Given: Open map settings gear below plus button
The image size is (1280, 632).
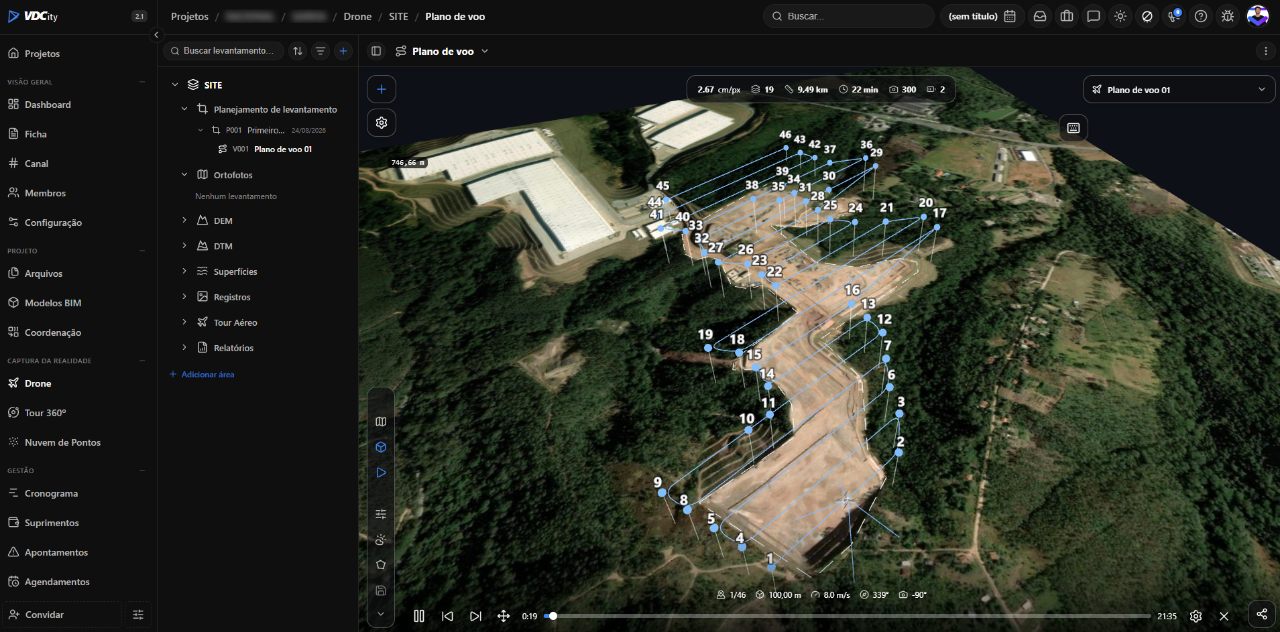Looking at the screenshot, I should 381,123.
